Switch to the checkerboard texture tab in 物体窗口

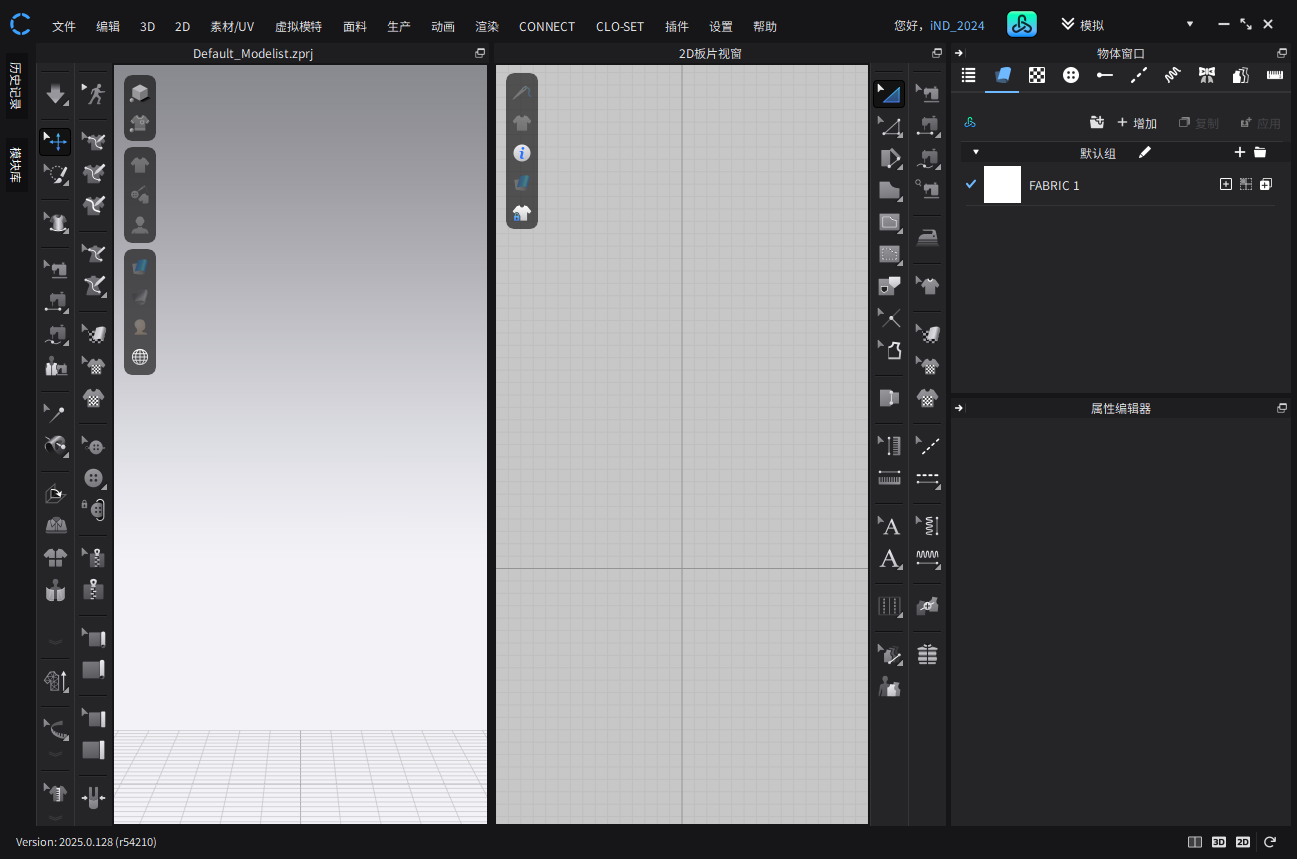(x=1037, y=75)
